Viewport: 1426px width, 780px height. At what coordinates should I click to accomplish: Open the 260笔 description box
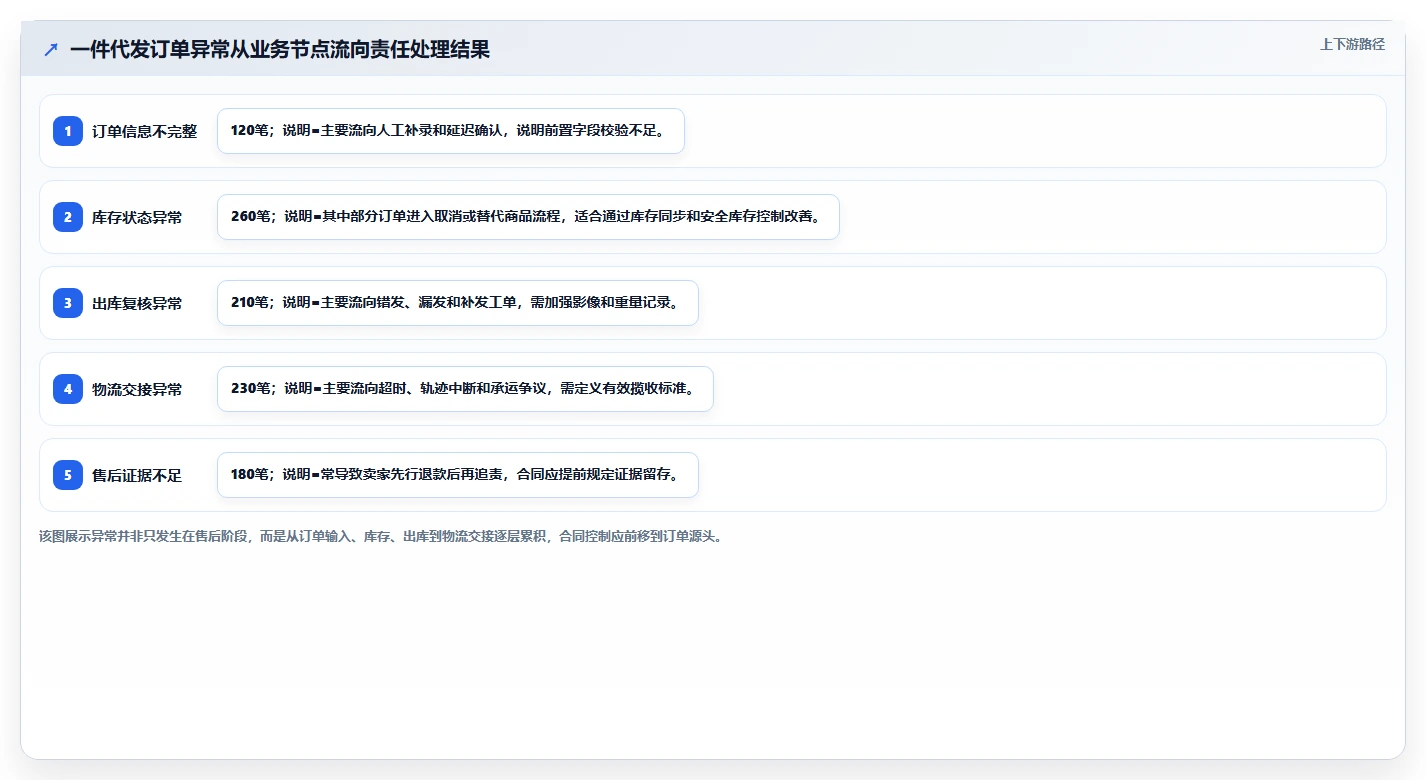[x=528, y=217]
